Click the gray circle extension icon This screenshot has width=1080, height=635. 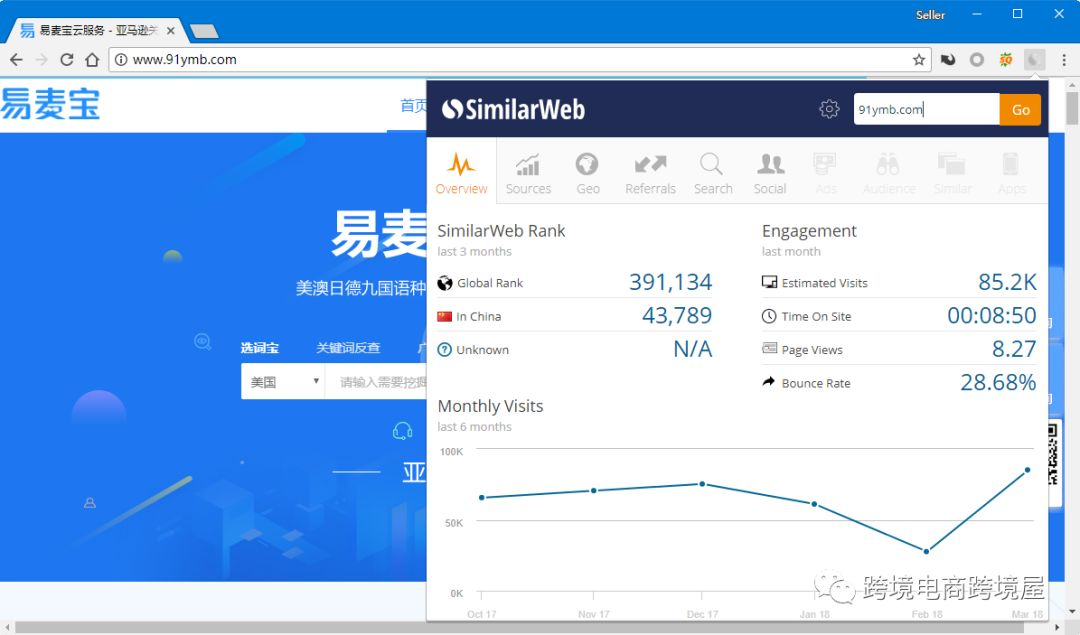(977, 60)
